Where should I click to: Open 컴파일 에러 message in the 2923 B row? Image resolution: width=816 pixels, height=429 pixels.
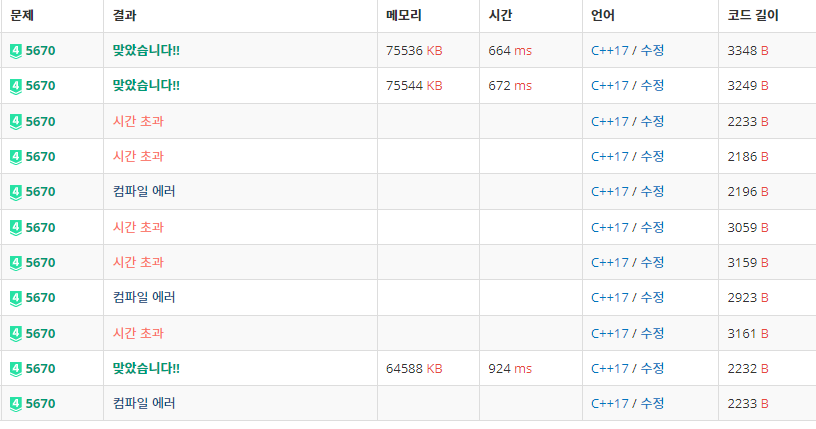point(144,297)
